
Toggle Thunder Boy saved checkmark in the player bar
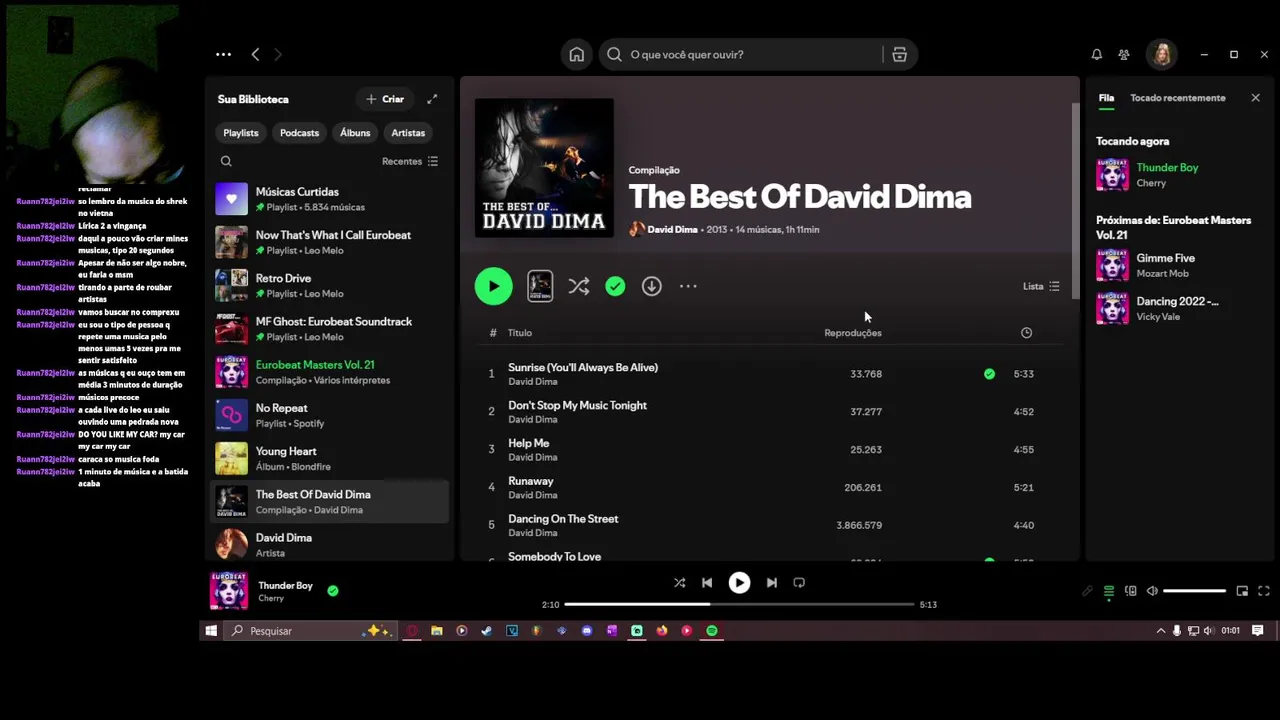tap(333, 591)
